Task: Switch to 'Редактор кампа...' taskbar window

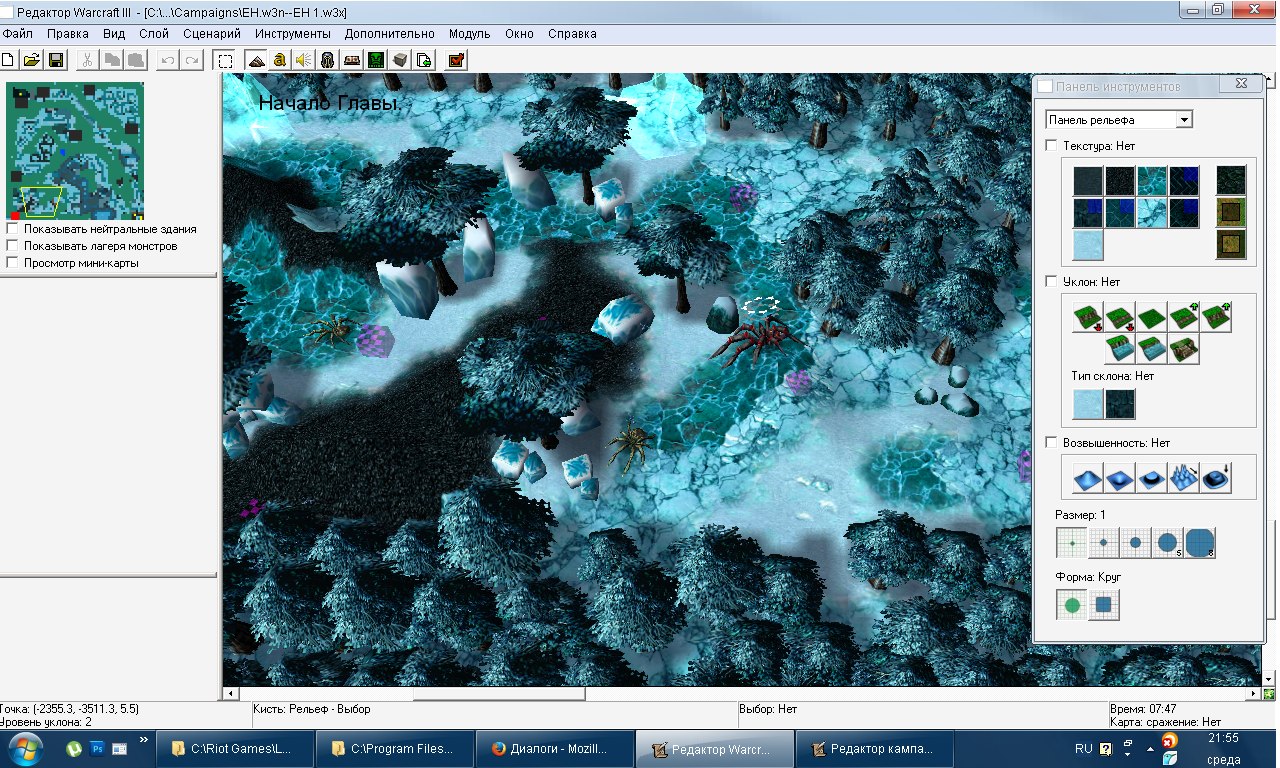Action: point(873,748)
